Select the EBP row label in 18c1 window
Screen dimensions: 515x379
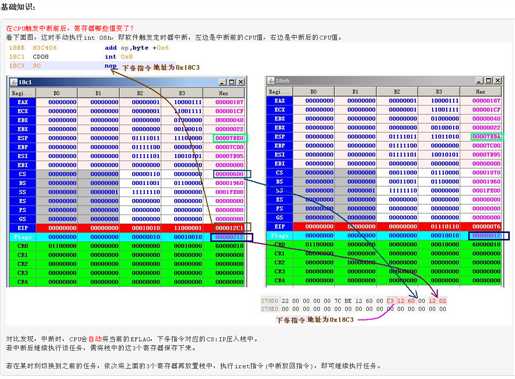coord(23,147)
